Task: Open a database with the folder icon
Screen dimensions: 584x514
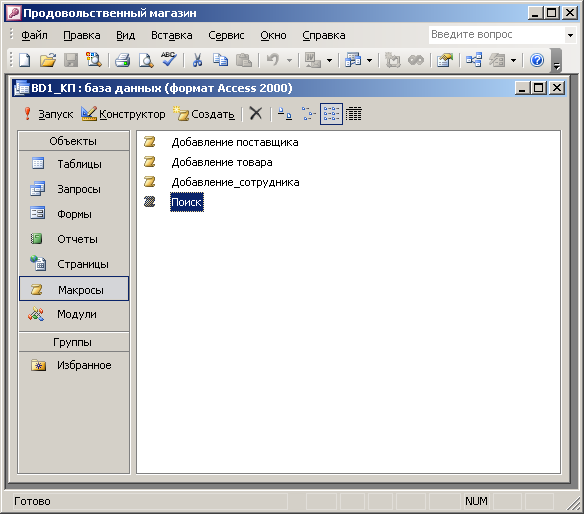Action: (48, 60)
